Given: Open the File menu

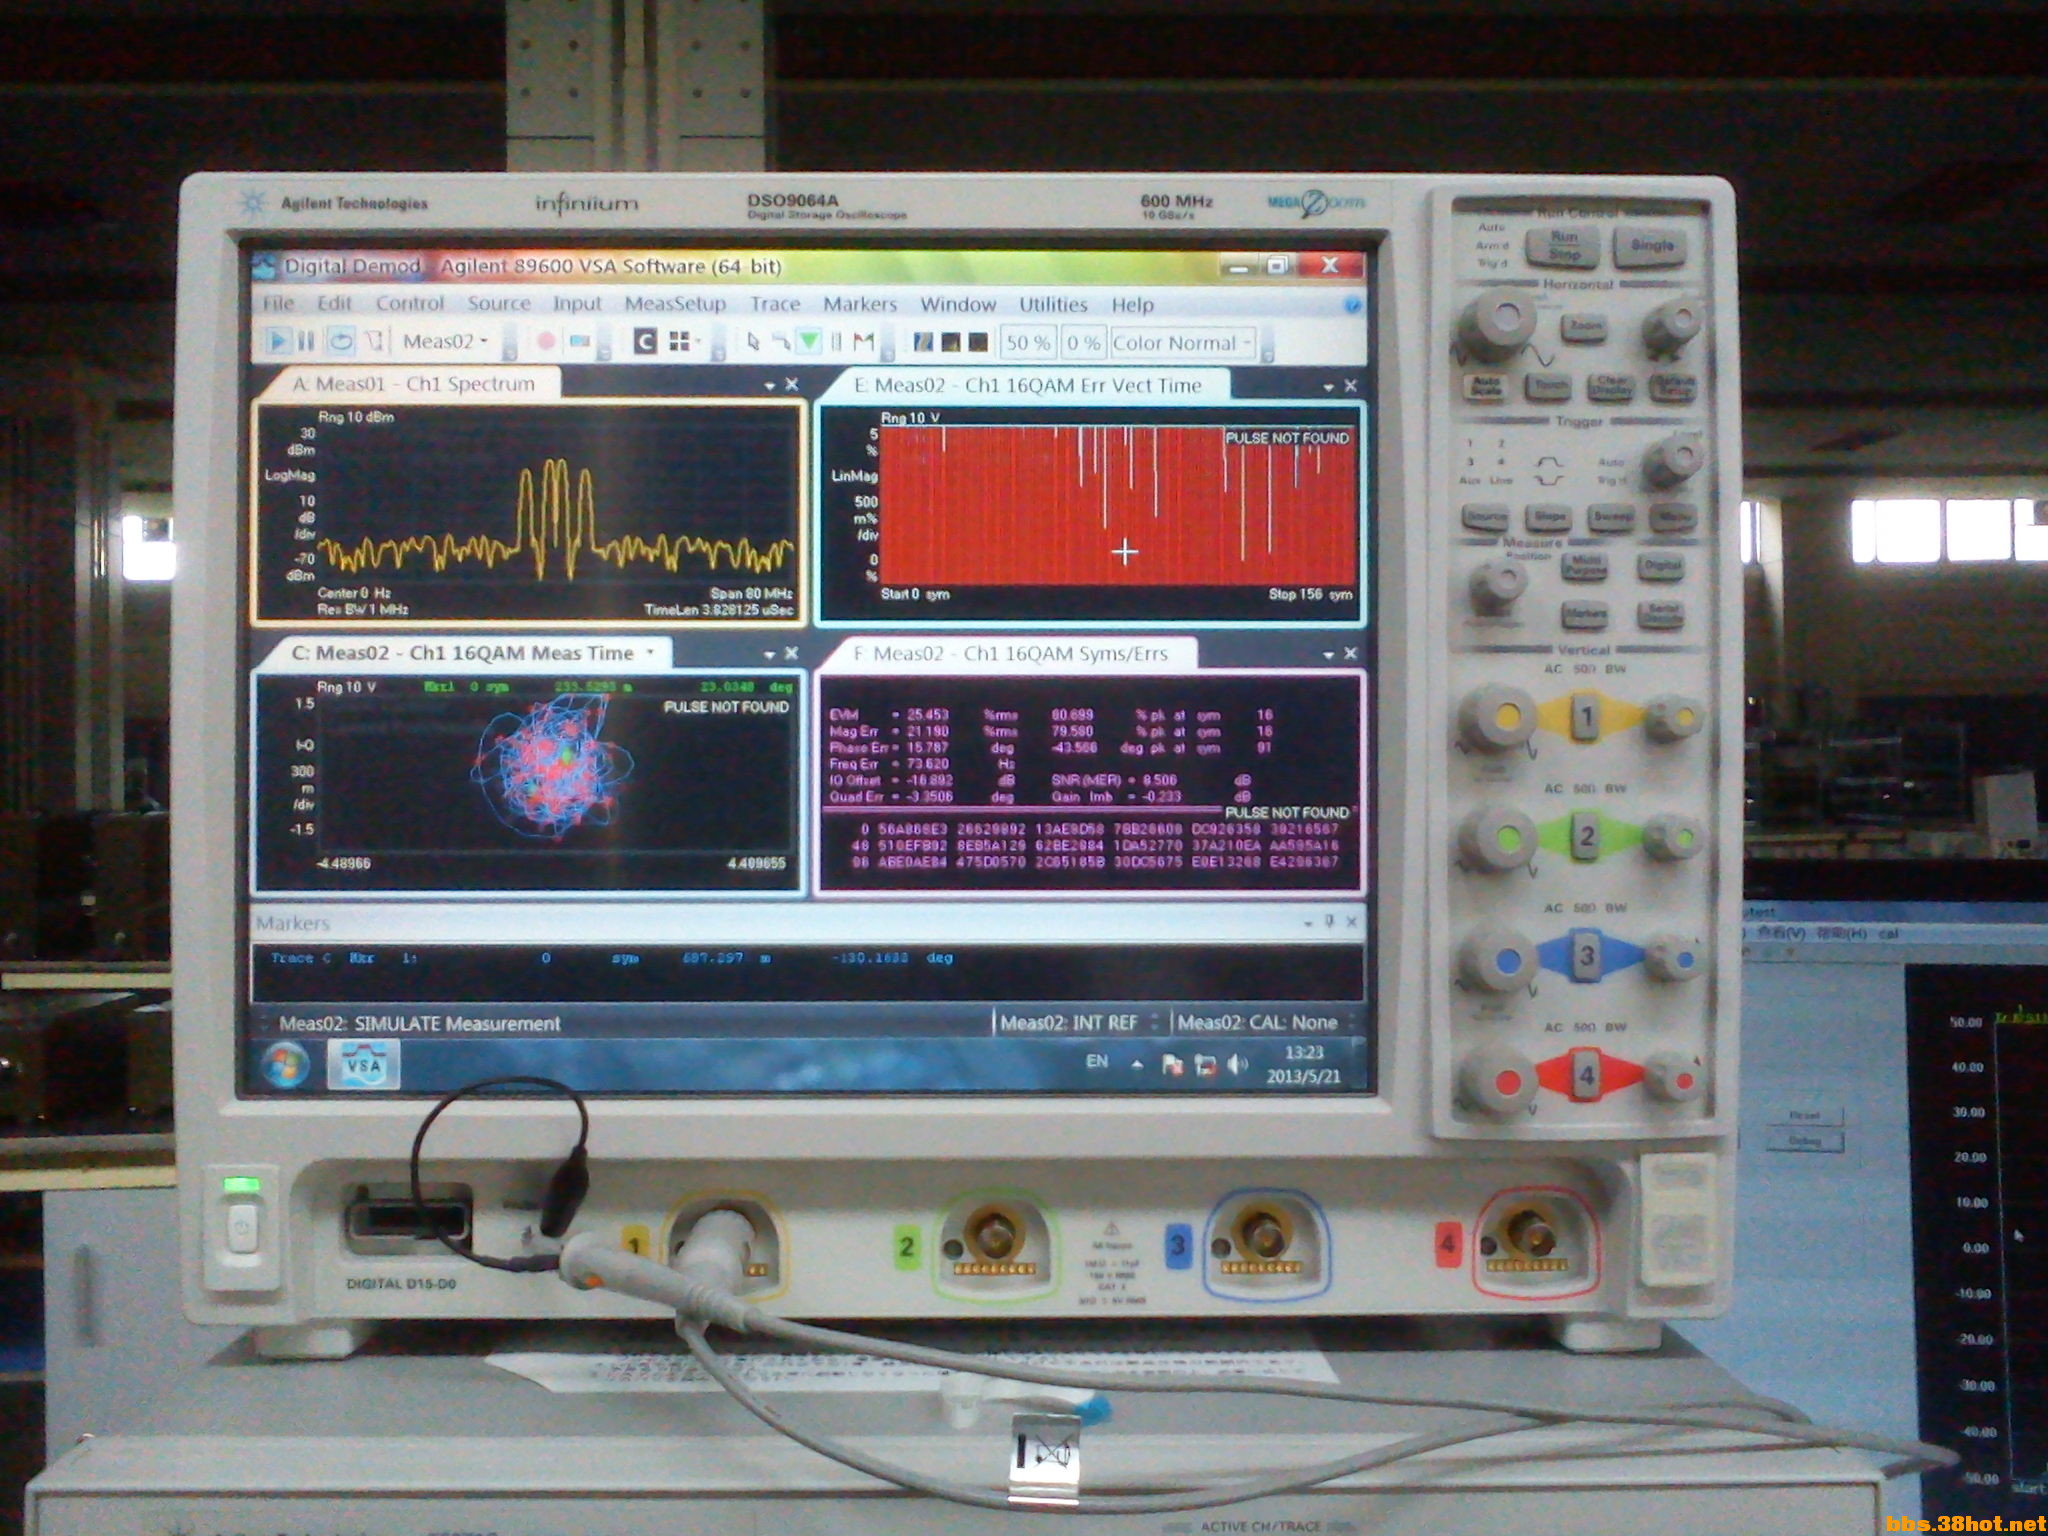Looking at the screenshot, I should tap(278, 303).
